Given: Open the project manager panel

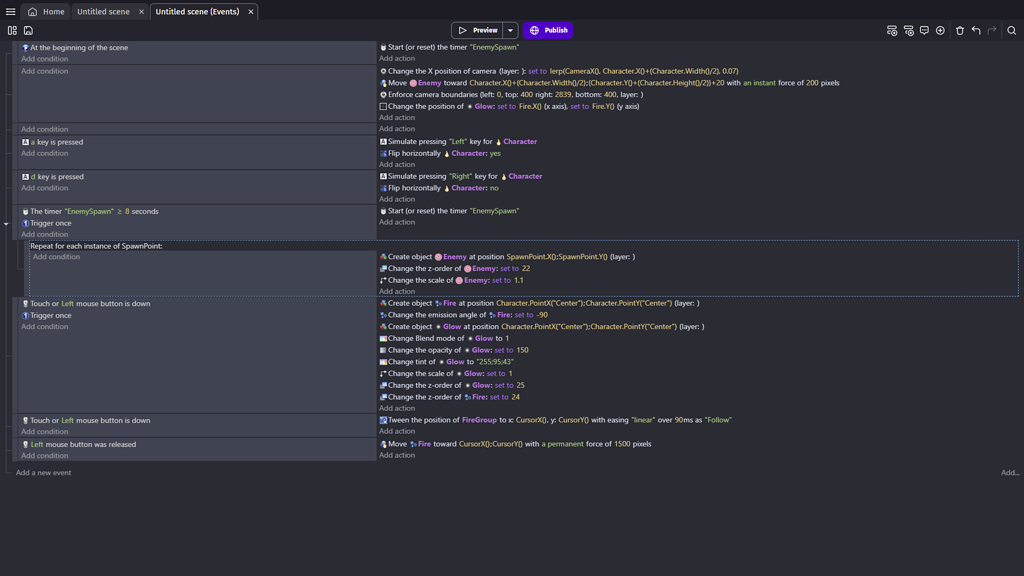Looking at the screenshot, I should pos(12,30).
